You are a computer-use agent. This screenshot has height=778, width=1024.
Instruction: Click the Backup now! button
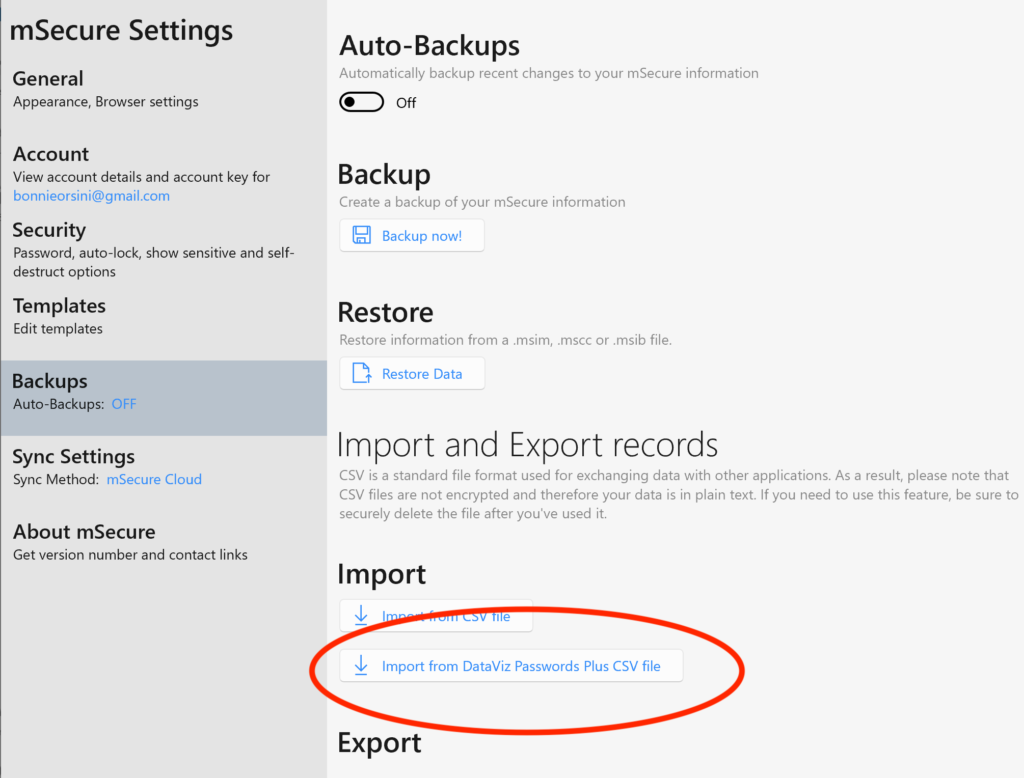pos(411,235)
